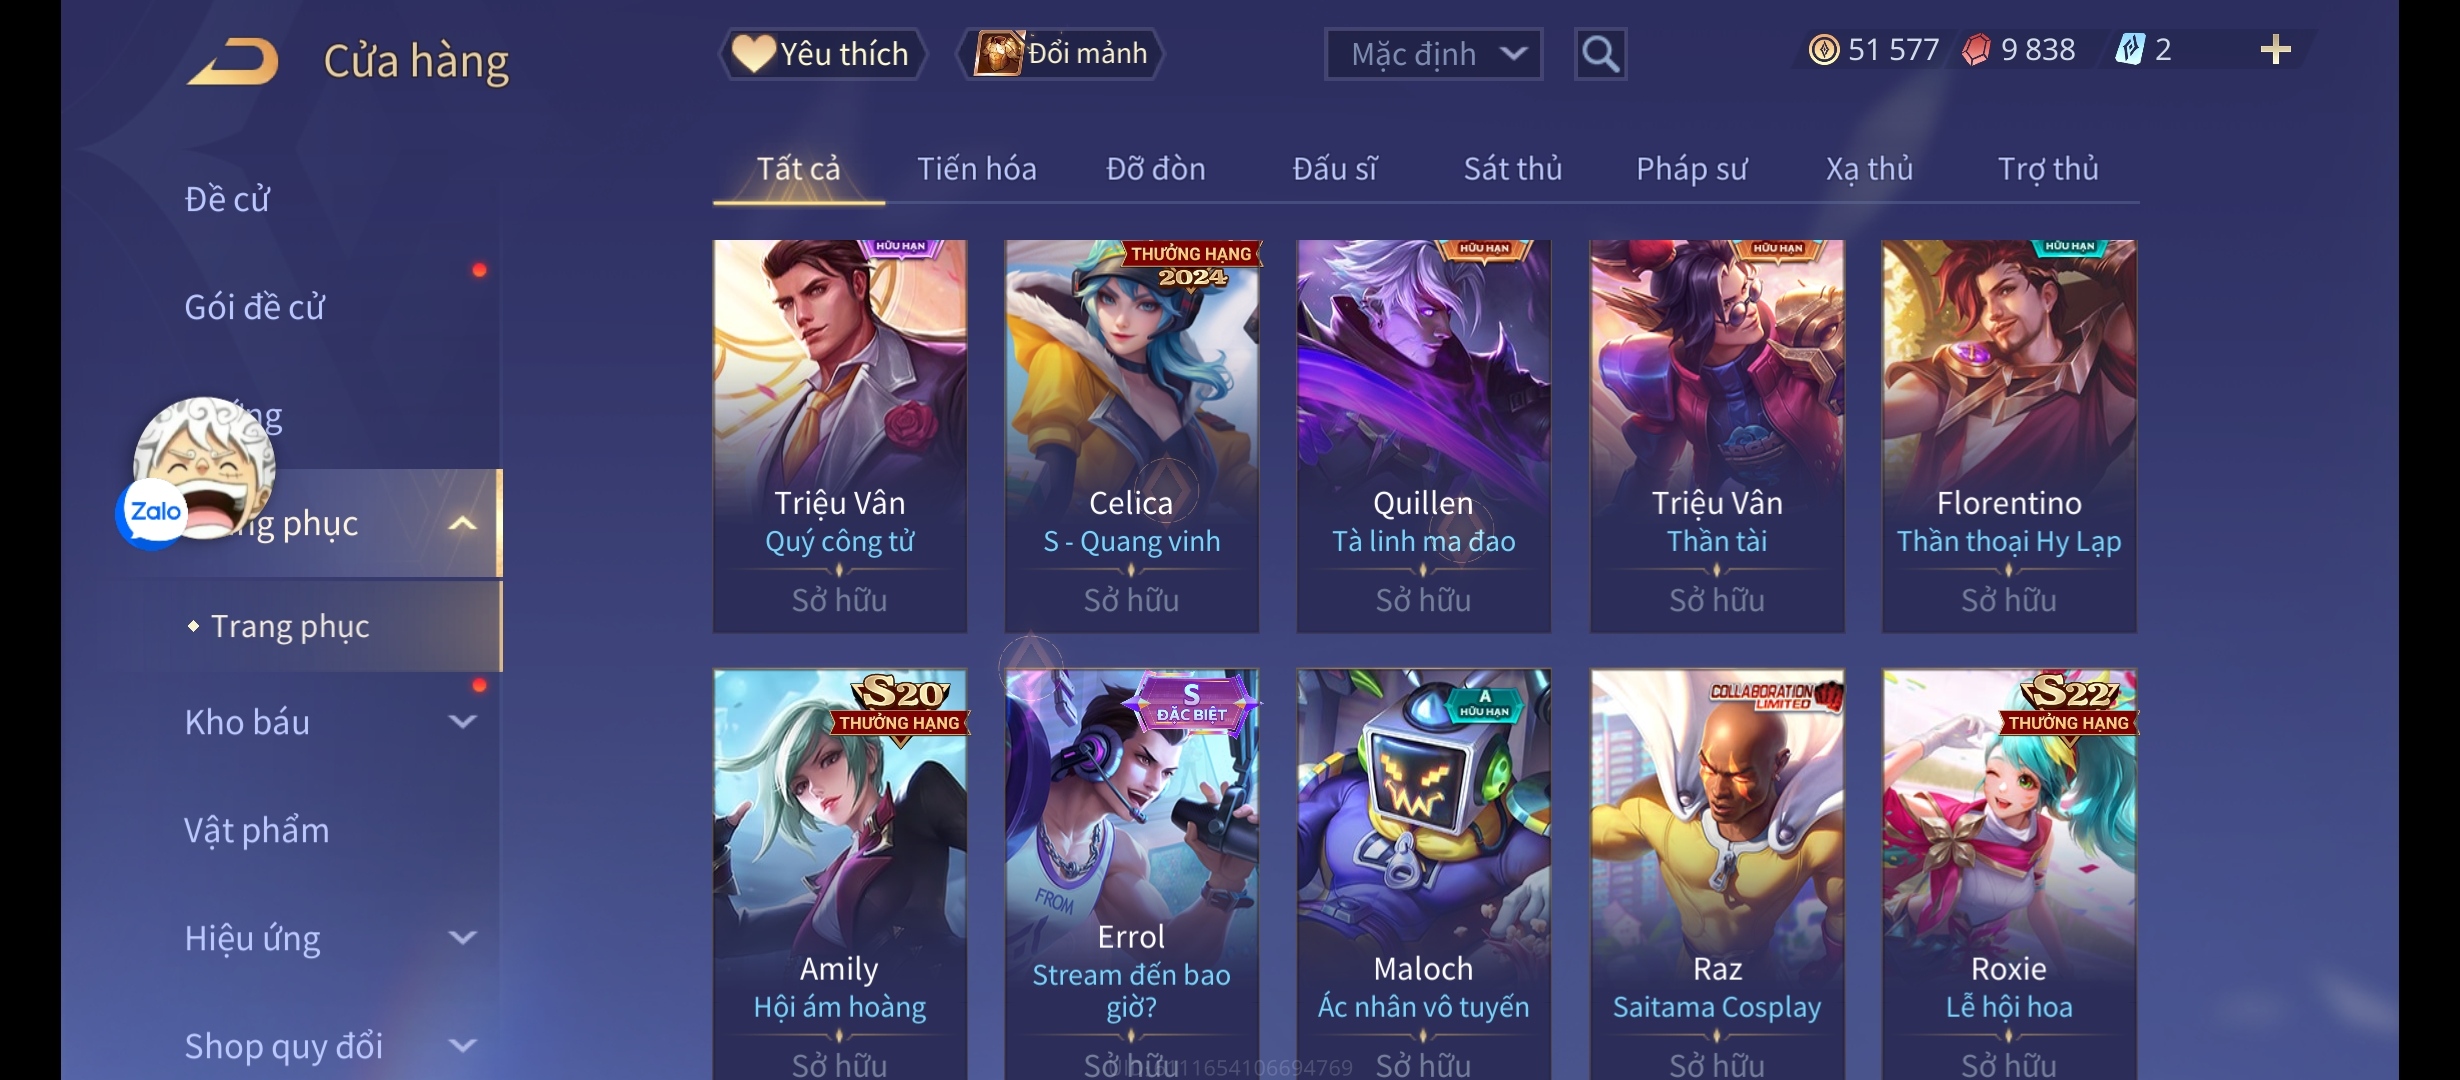Open Celica S - Quang vinh skin card
The image size is (2460, 1080).
[1132, 436]
